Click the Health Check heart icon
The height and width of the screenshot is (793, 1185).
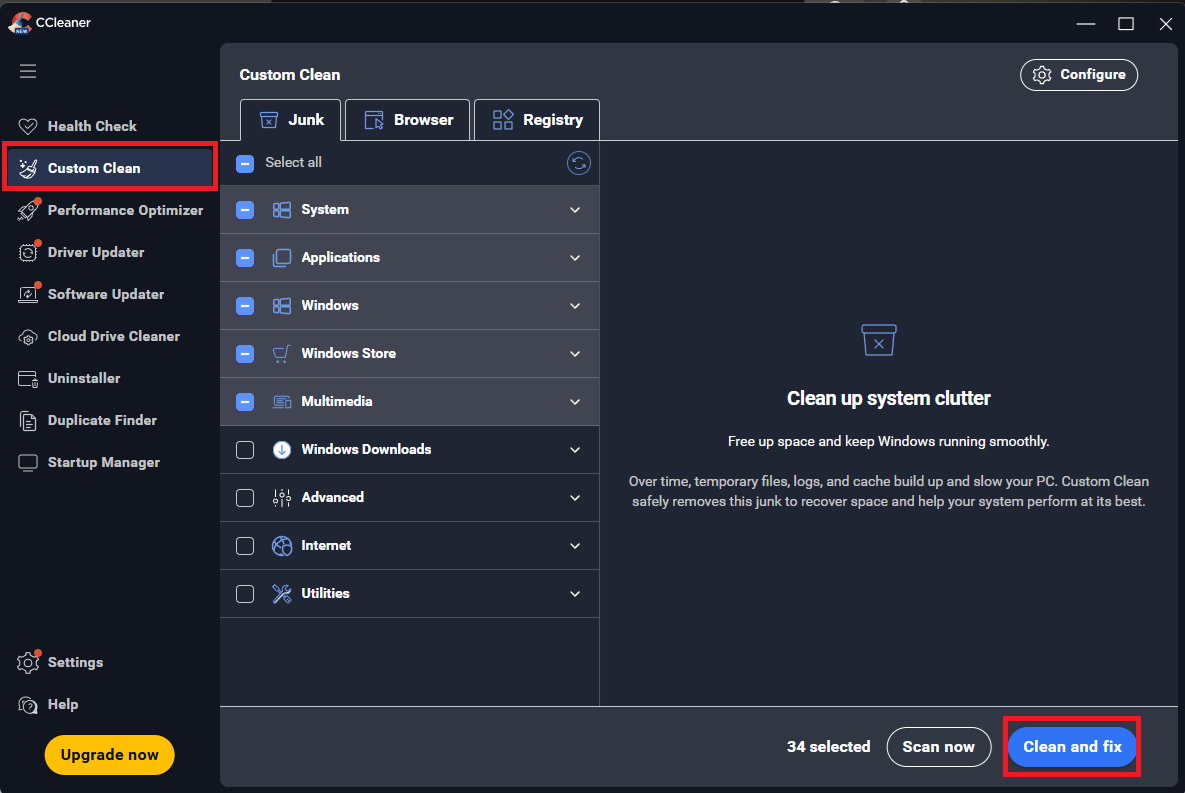28,126
